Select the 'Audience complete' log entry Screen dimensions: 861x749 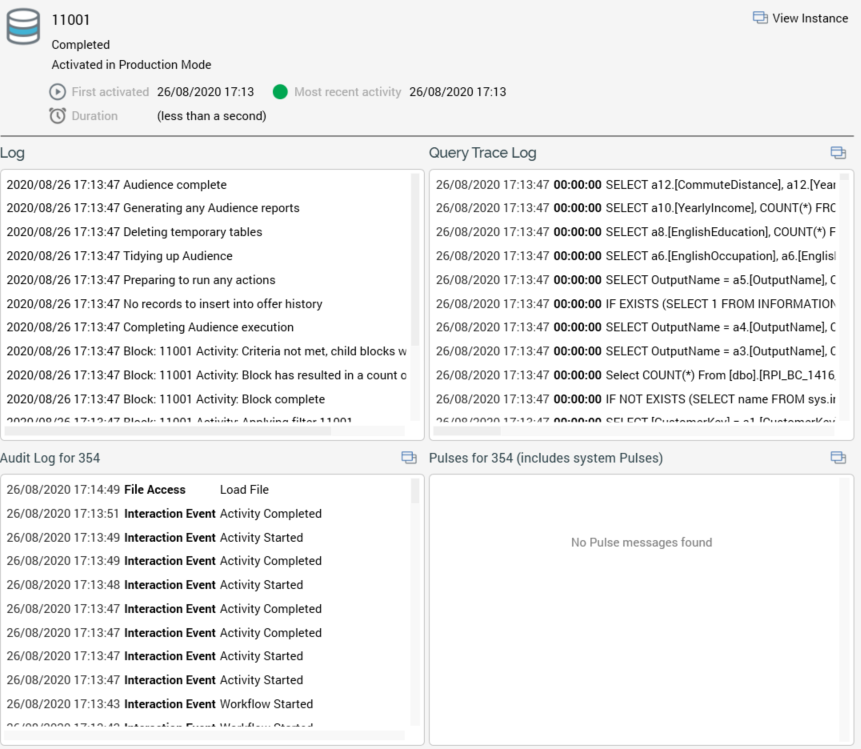coord(116,185)
